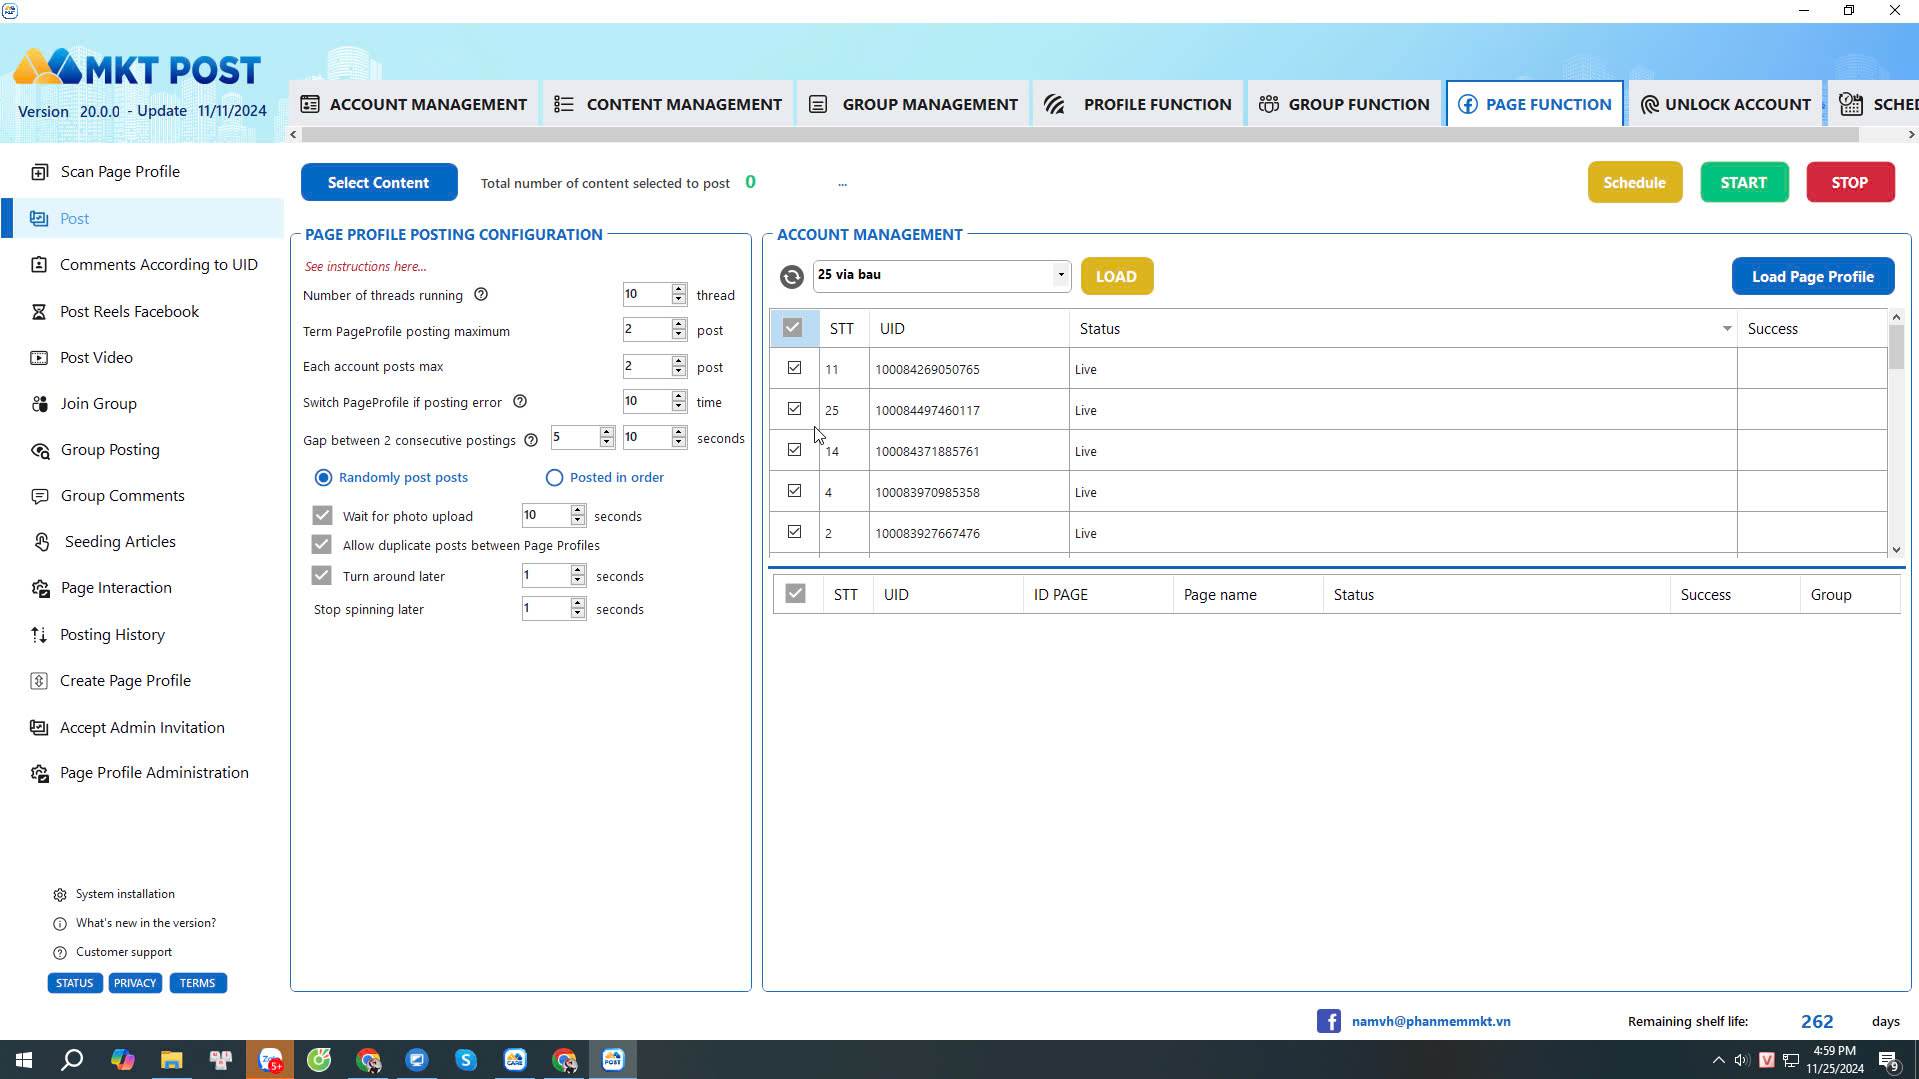Switch to Unlock Account tab

pyautogui.click(x=1726, y=104)
